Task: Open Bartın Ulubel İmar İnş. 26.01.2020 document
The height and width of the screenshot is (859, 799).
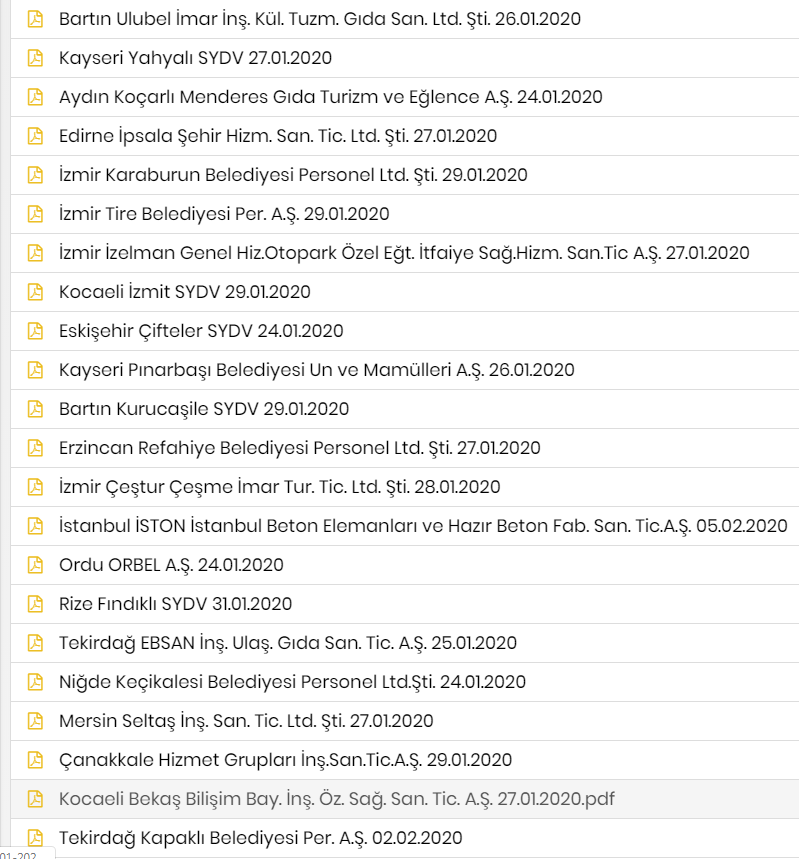Action: (320, 19)
